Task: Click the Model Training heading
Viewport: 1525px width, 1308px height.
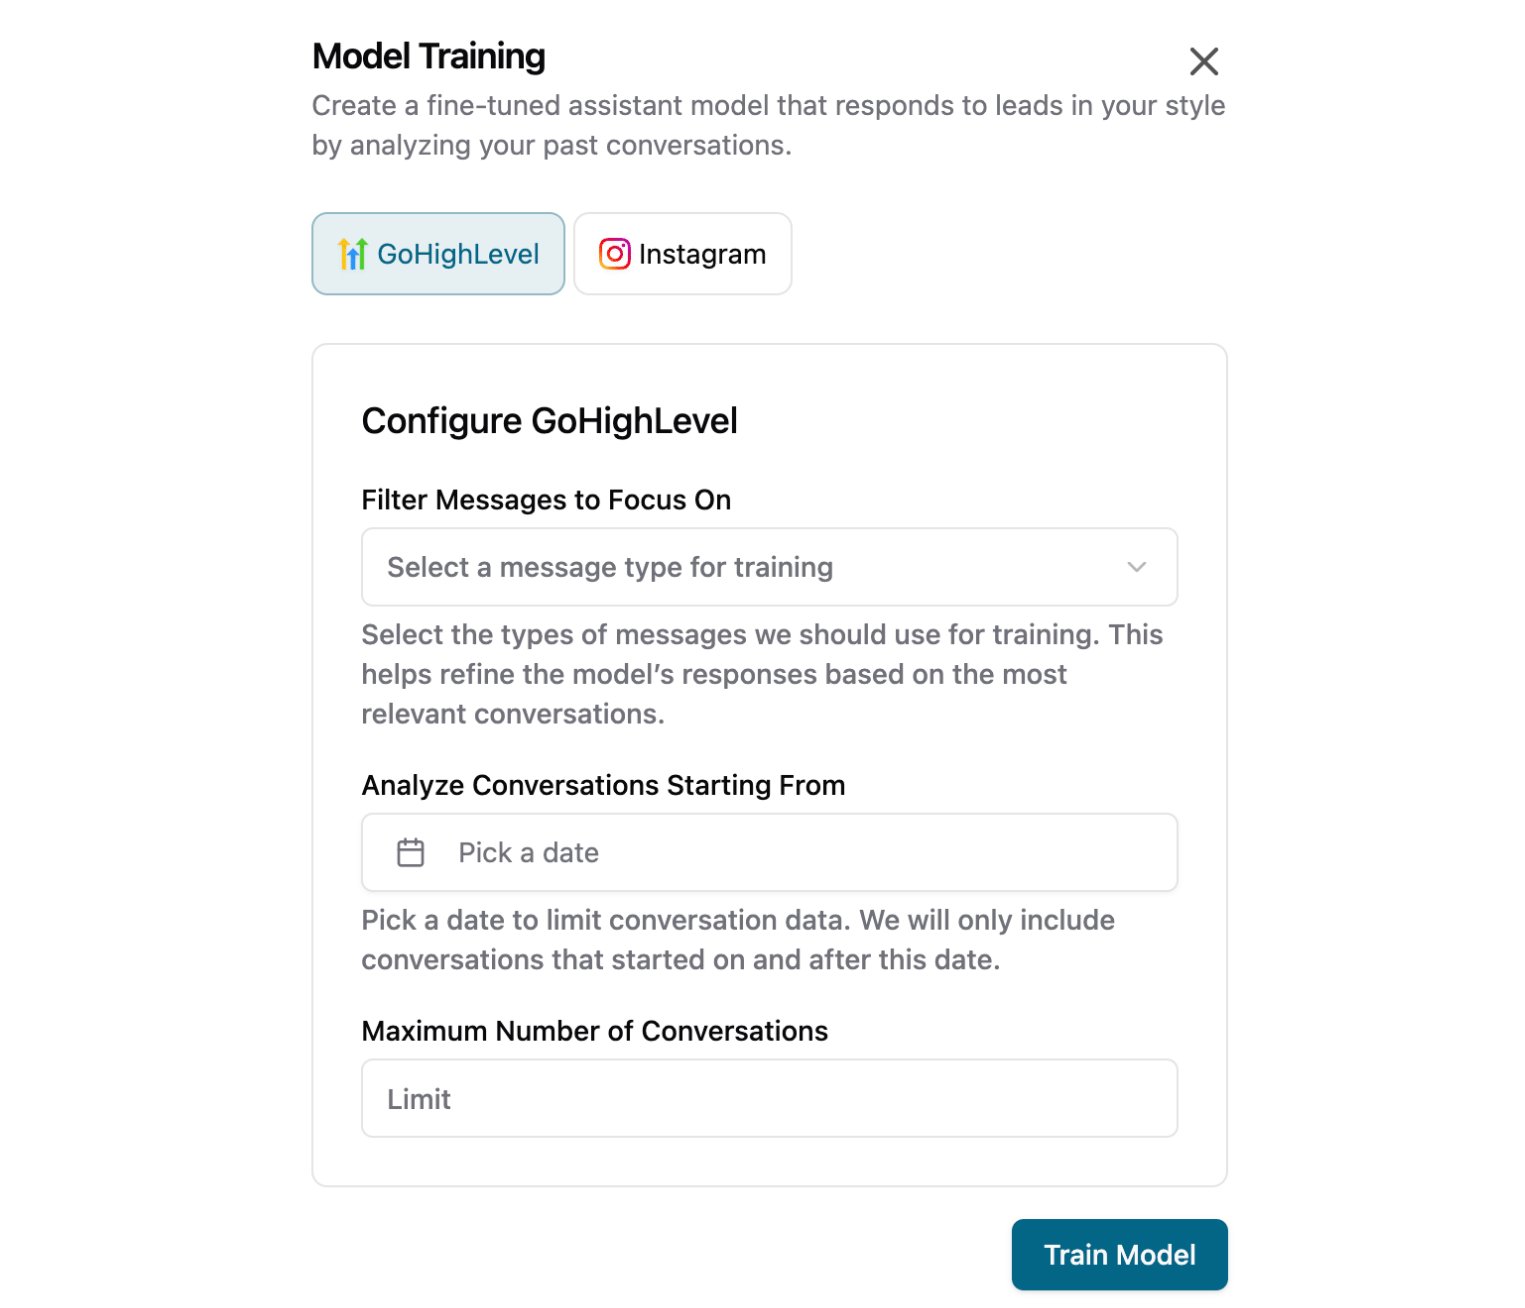Action: (429, 57)
